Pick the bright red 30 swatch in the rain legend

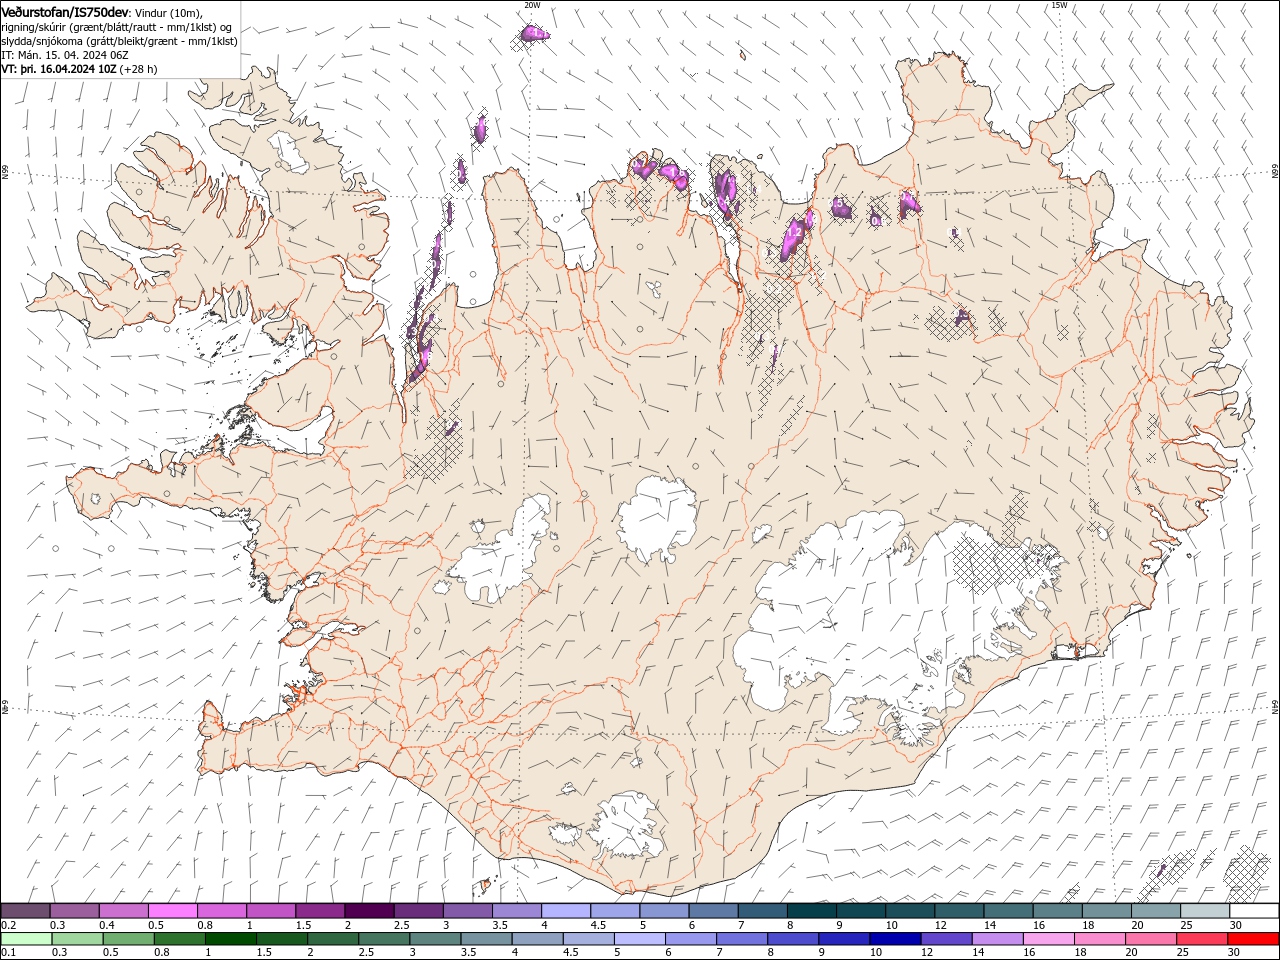point(1253,939)
